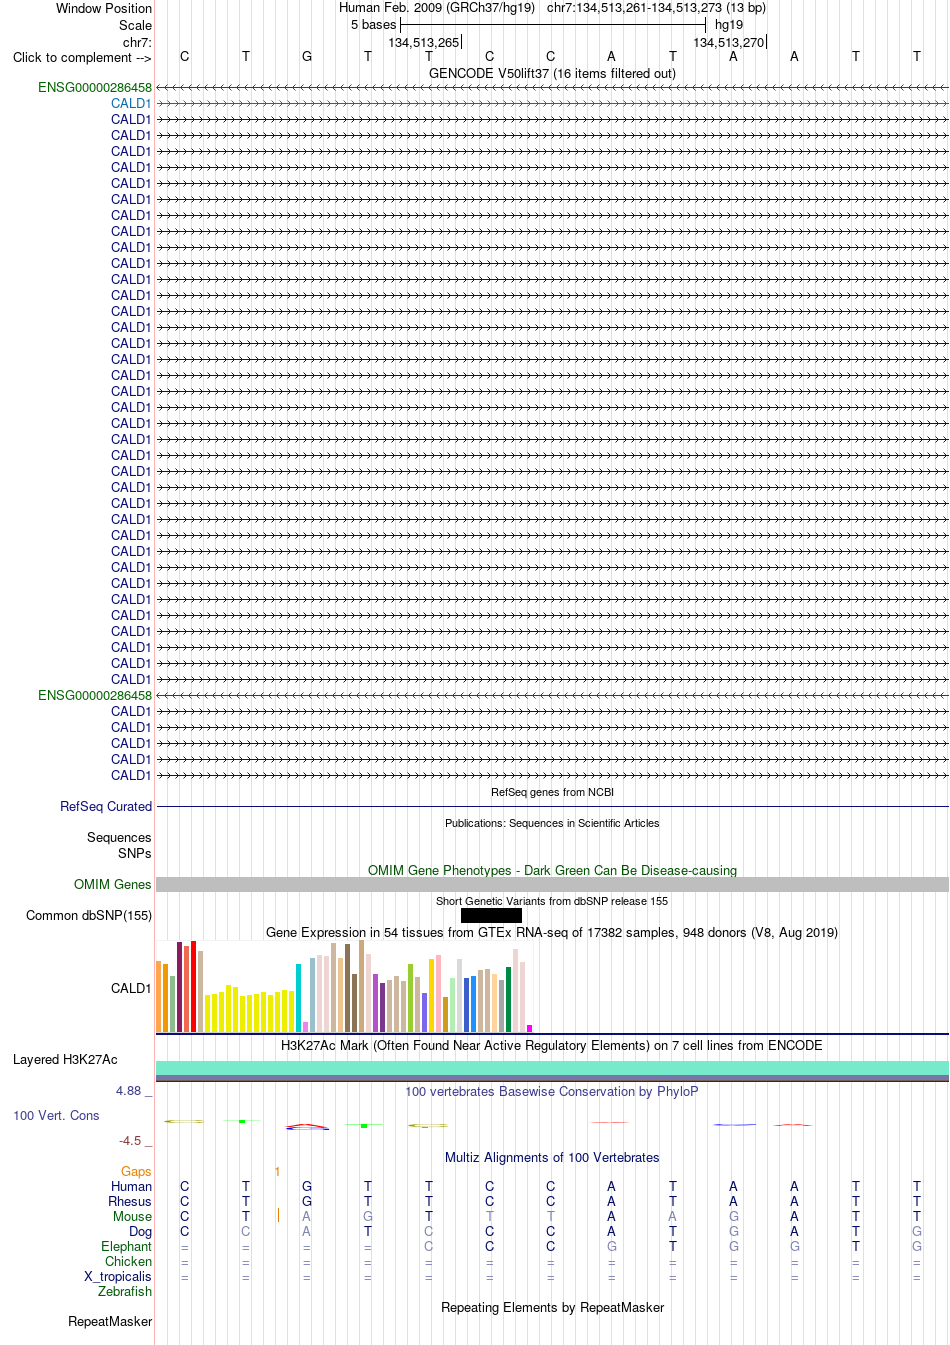Click "Short Genetic Variants from dbSNP" title
Screen dimensions: 950x1345
click(552, 901)
